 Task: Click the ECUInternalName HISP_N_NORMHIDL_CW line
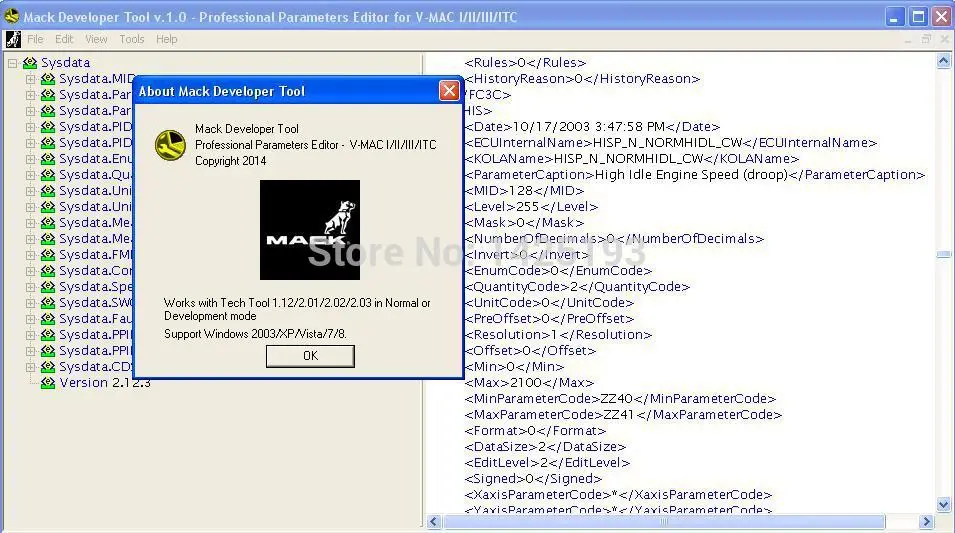[x=671, y=143]
